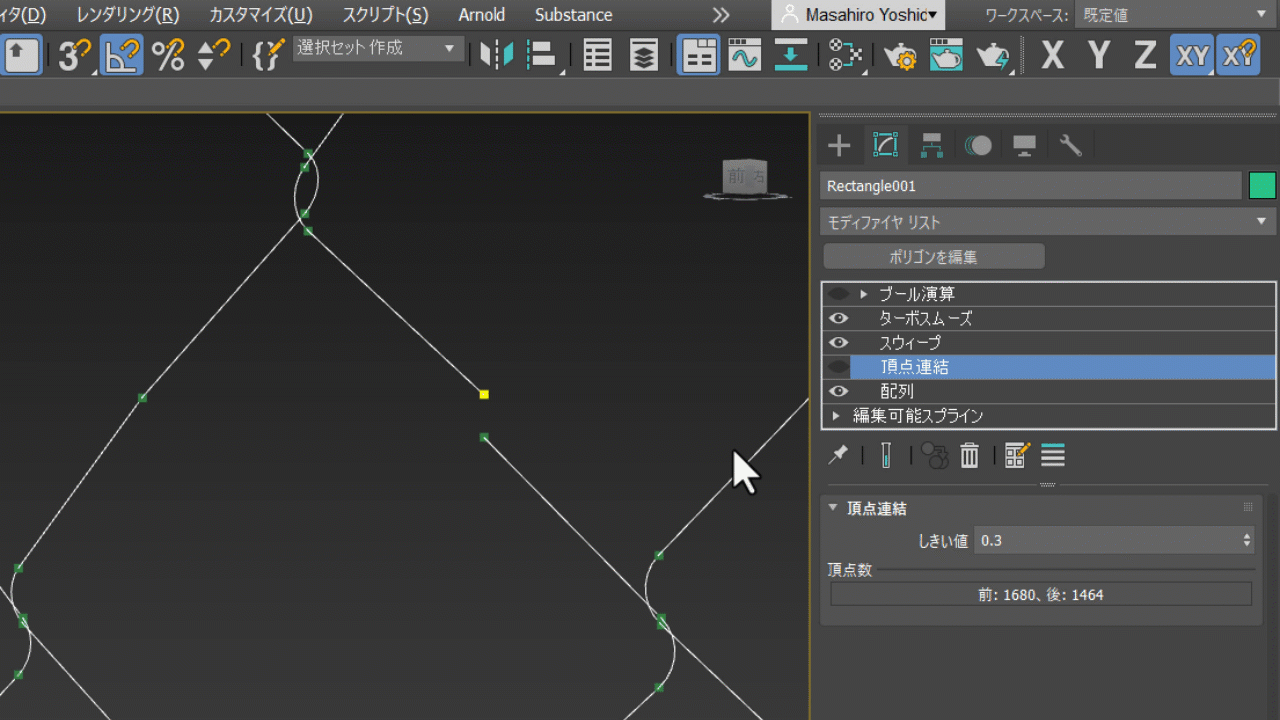The height and width of the screenshot is (720, 1280).
Task: Toggle the Spinner Snap tool
Action: click(x=212, y=55)
